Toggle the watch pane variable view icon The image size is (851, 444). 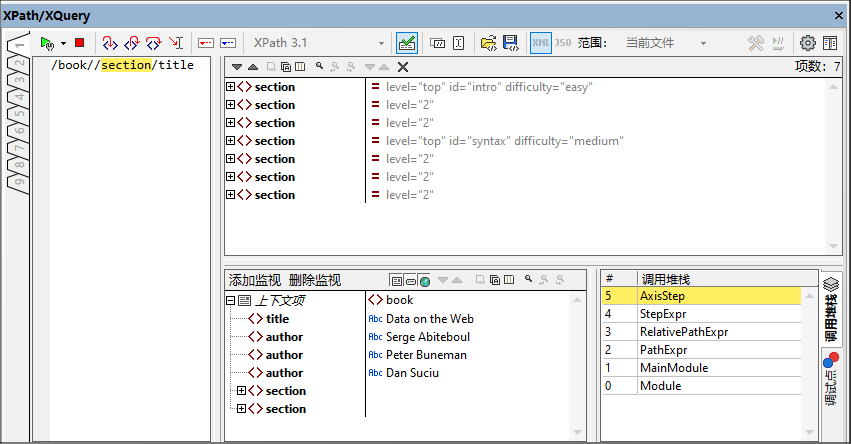411,281
